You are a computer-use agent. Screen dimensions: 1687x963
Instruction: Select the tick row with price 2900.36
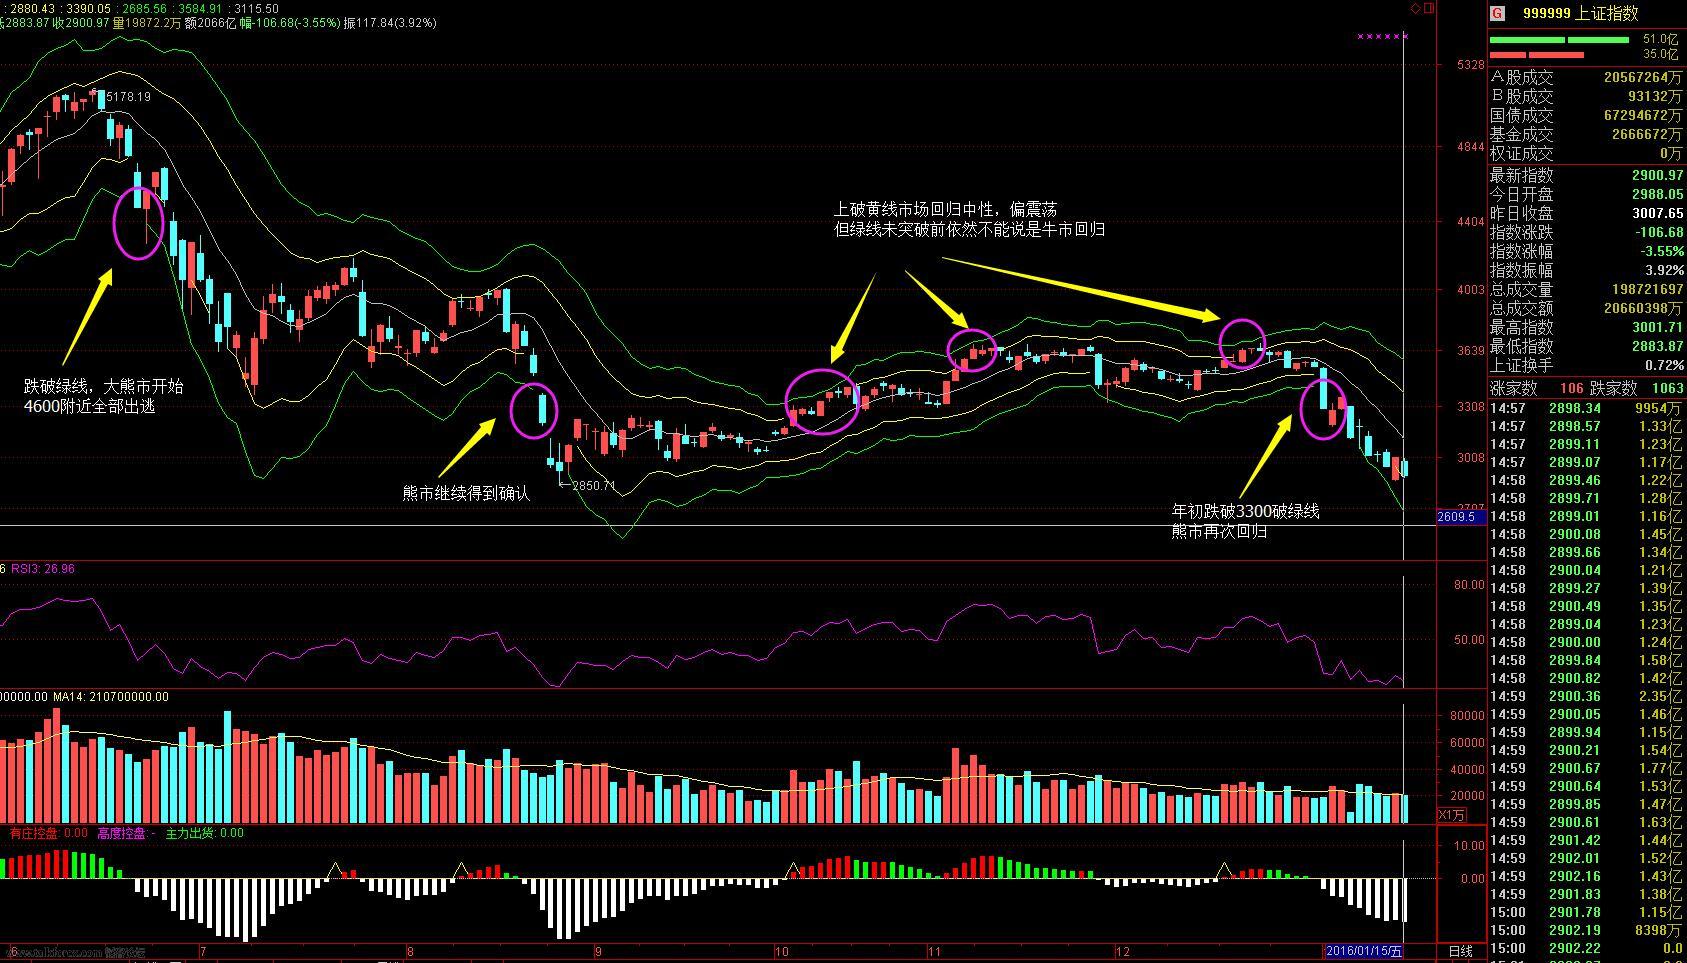click(1586, 696)
